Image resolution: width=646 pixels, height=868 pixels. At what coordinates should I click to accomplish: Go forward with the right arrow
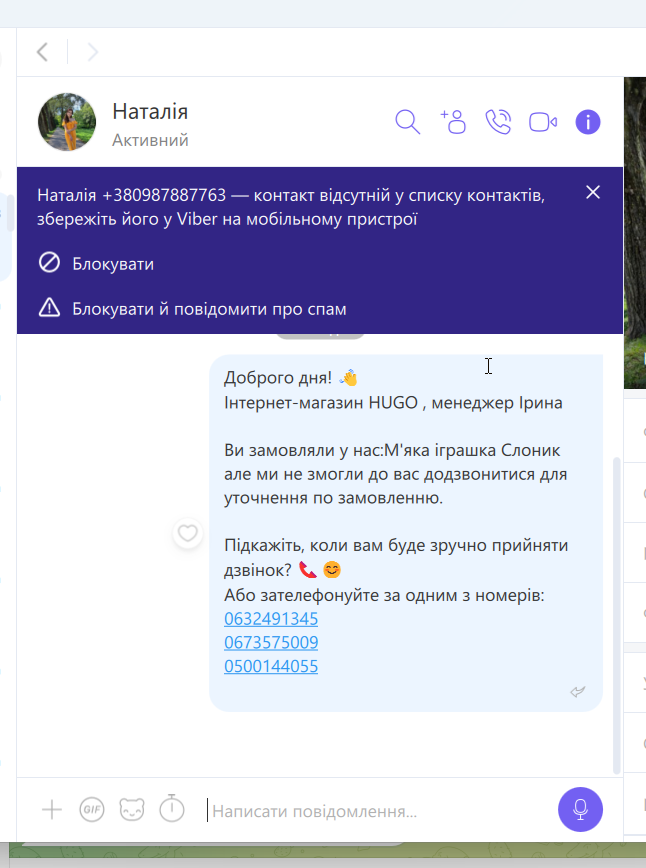click(x=92, y=52)
